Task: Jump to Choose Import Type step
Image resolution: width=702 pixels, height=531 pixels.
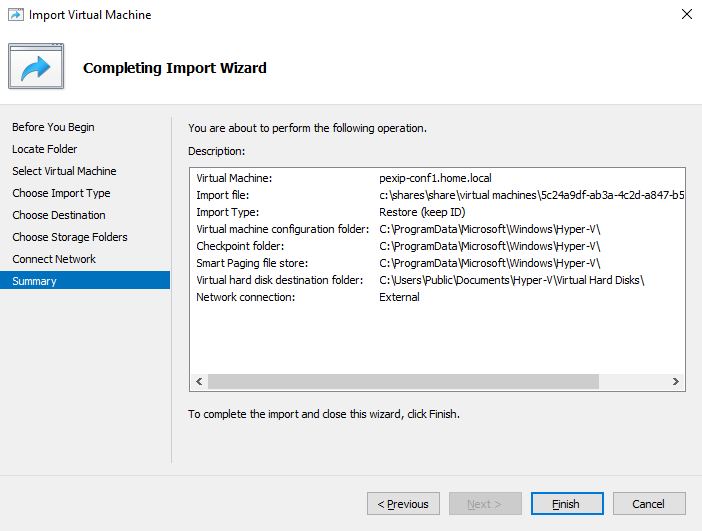Action: [x=61, y=193]
